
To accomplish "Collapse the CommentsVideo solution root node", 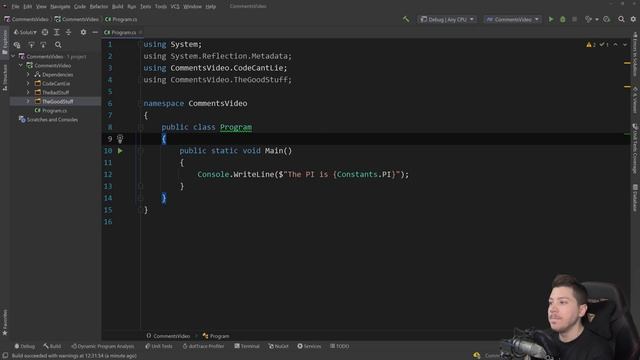I will [x=13, y=56].
